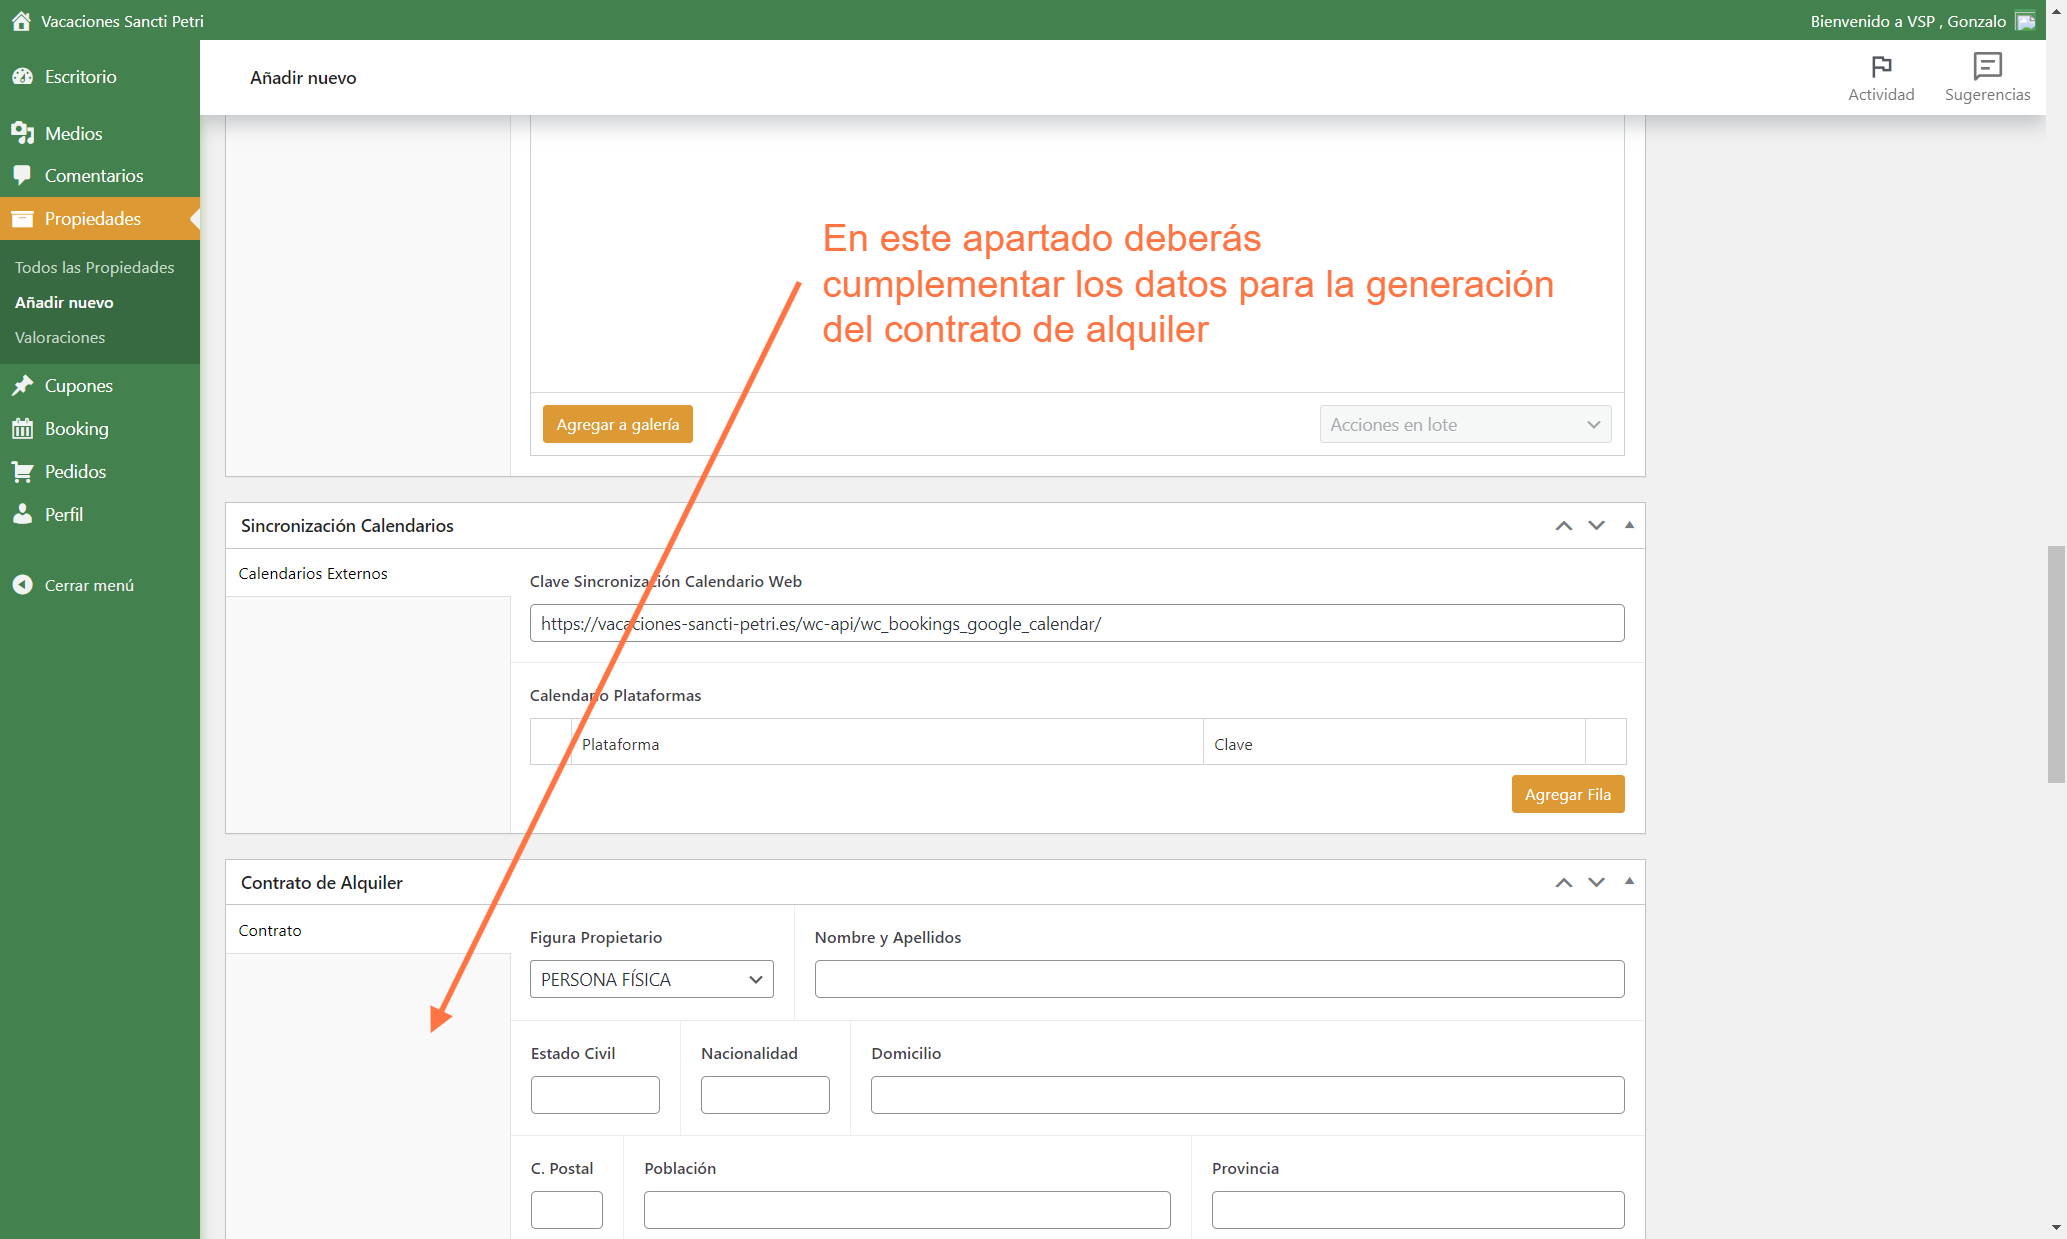This screenshot has width=2067, height=1239.
Task: Move Contrato de Alquiler panel up
Action: click(1564, 883)
